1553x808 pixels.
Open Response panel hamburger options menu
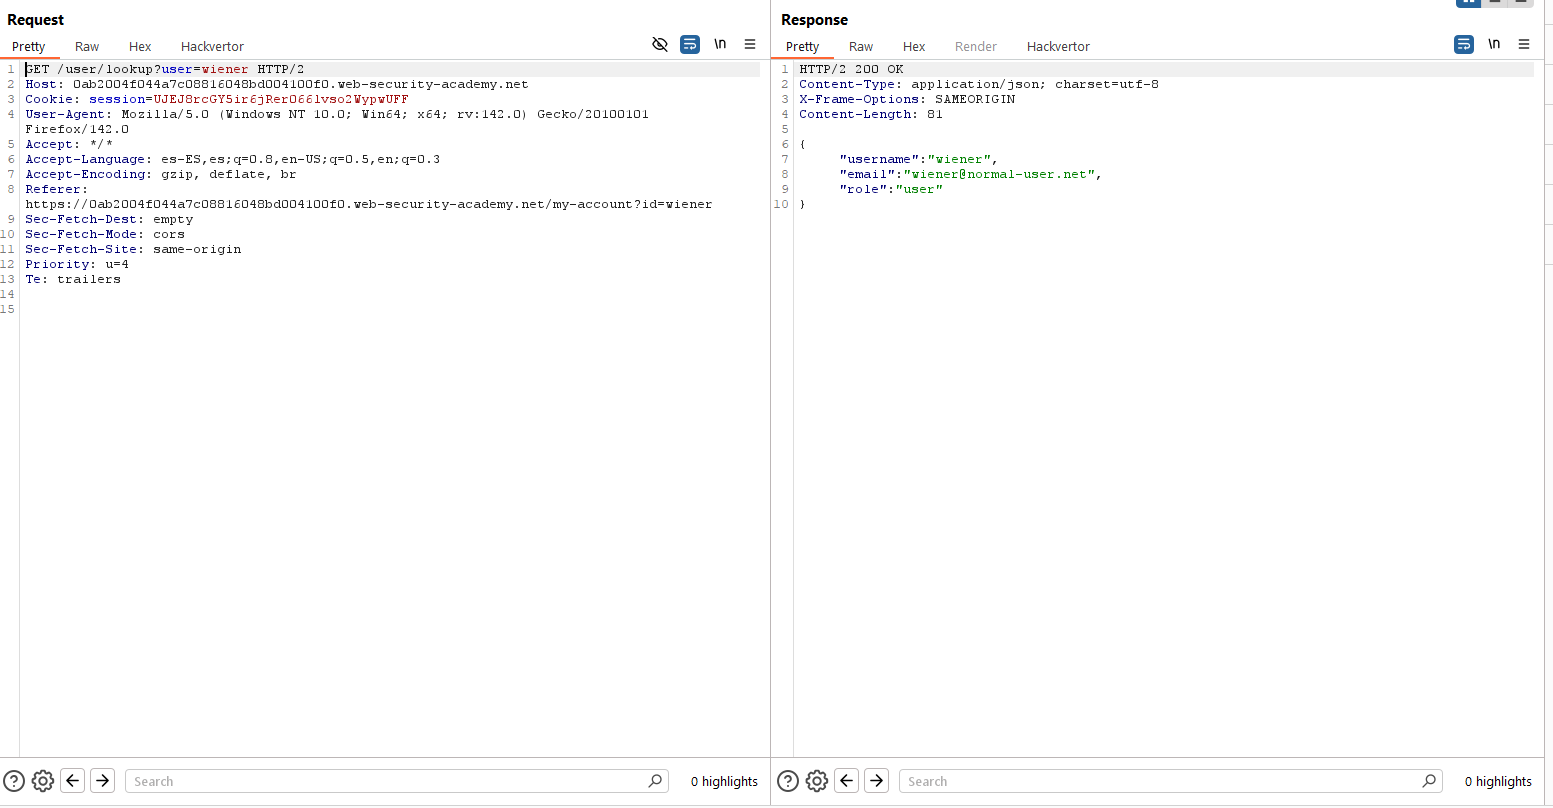tap(1524, 44)
